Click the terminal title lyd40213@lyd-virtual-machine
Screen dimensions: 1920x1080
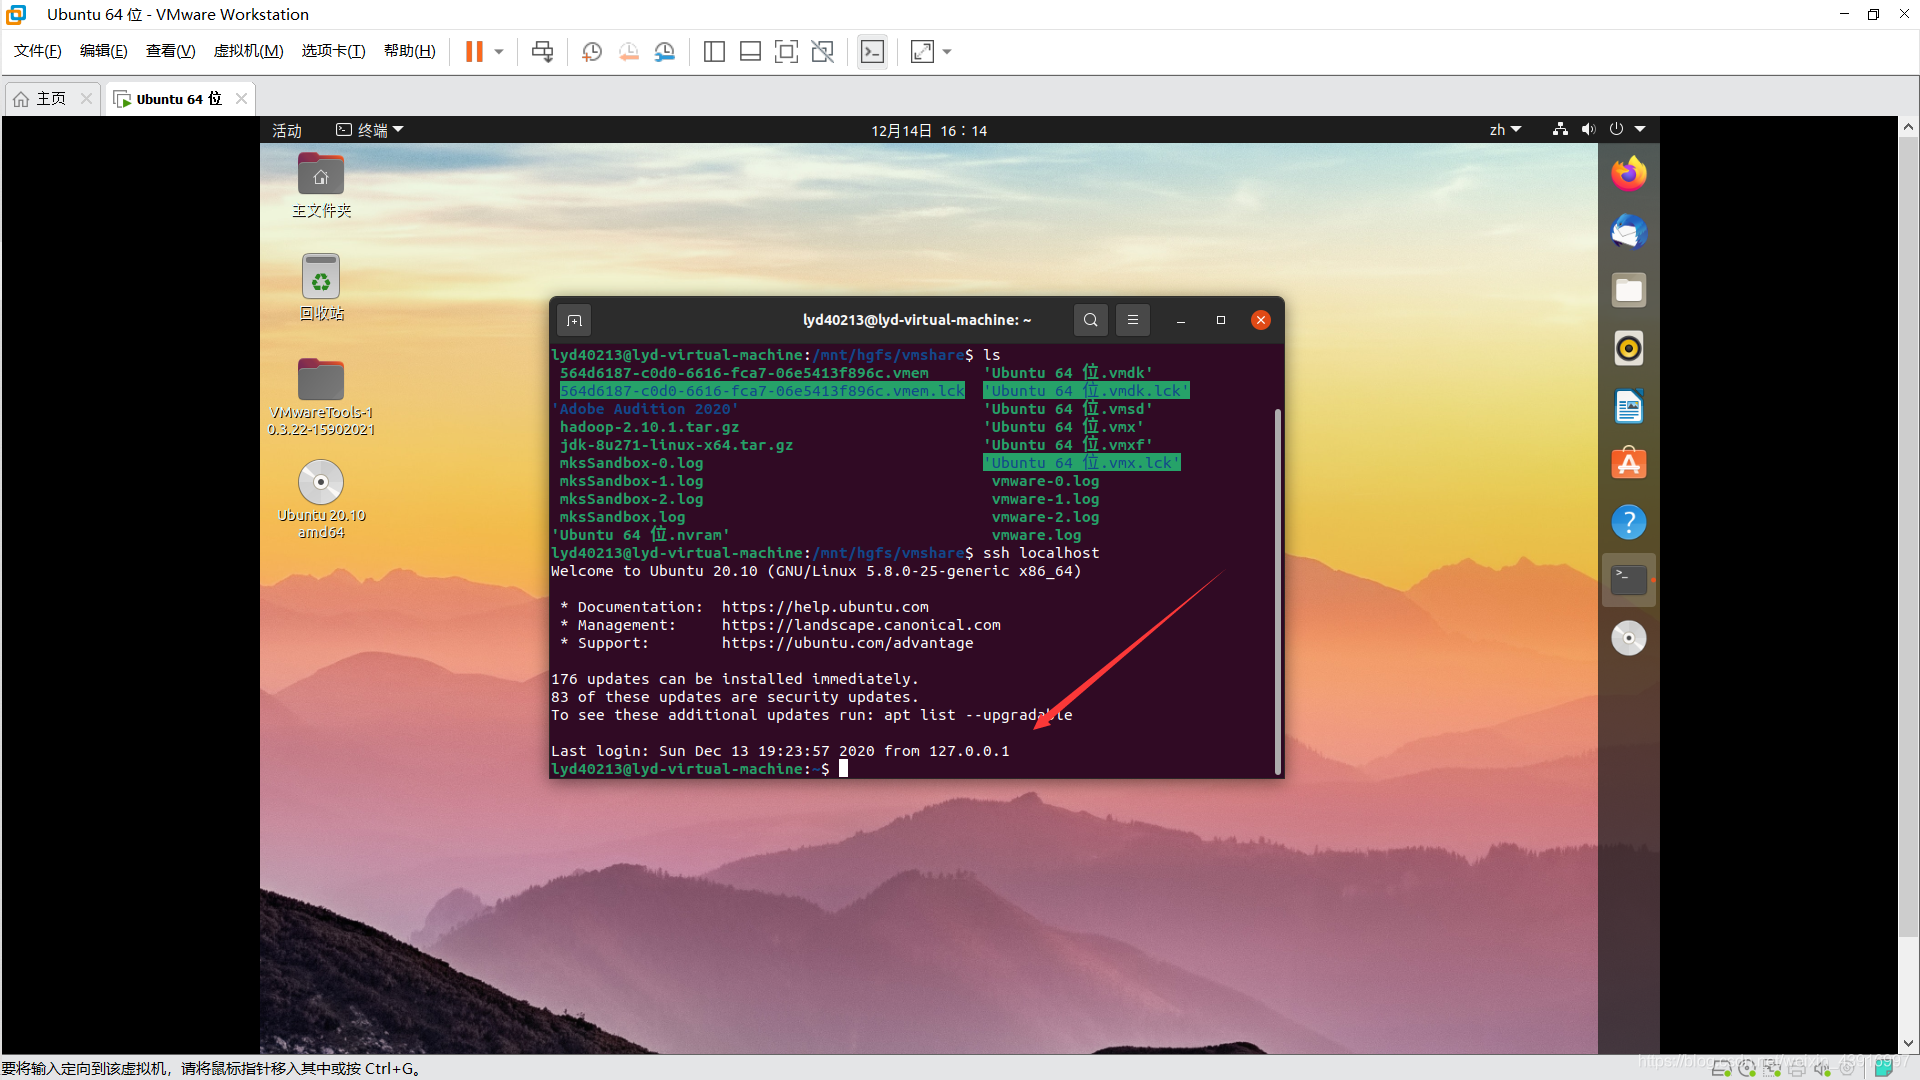(x=917, y=320)
